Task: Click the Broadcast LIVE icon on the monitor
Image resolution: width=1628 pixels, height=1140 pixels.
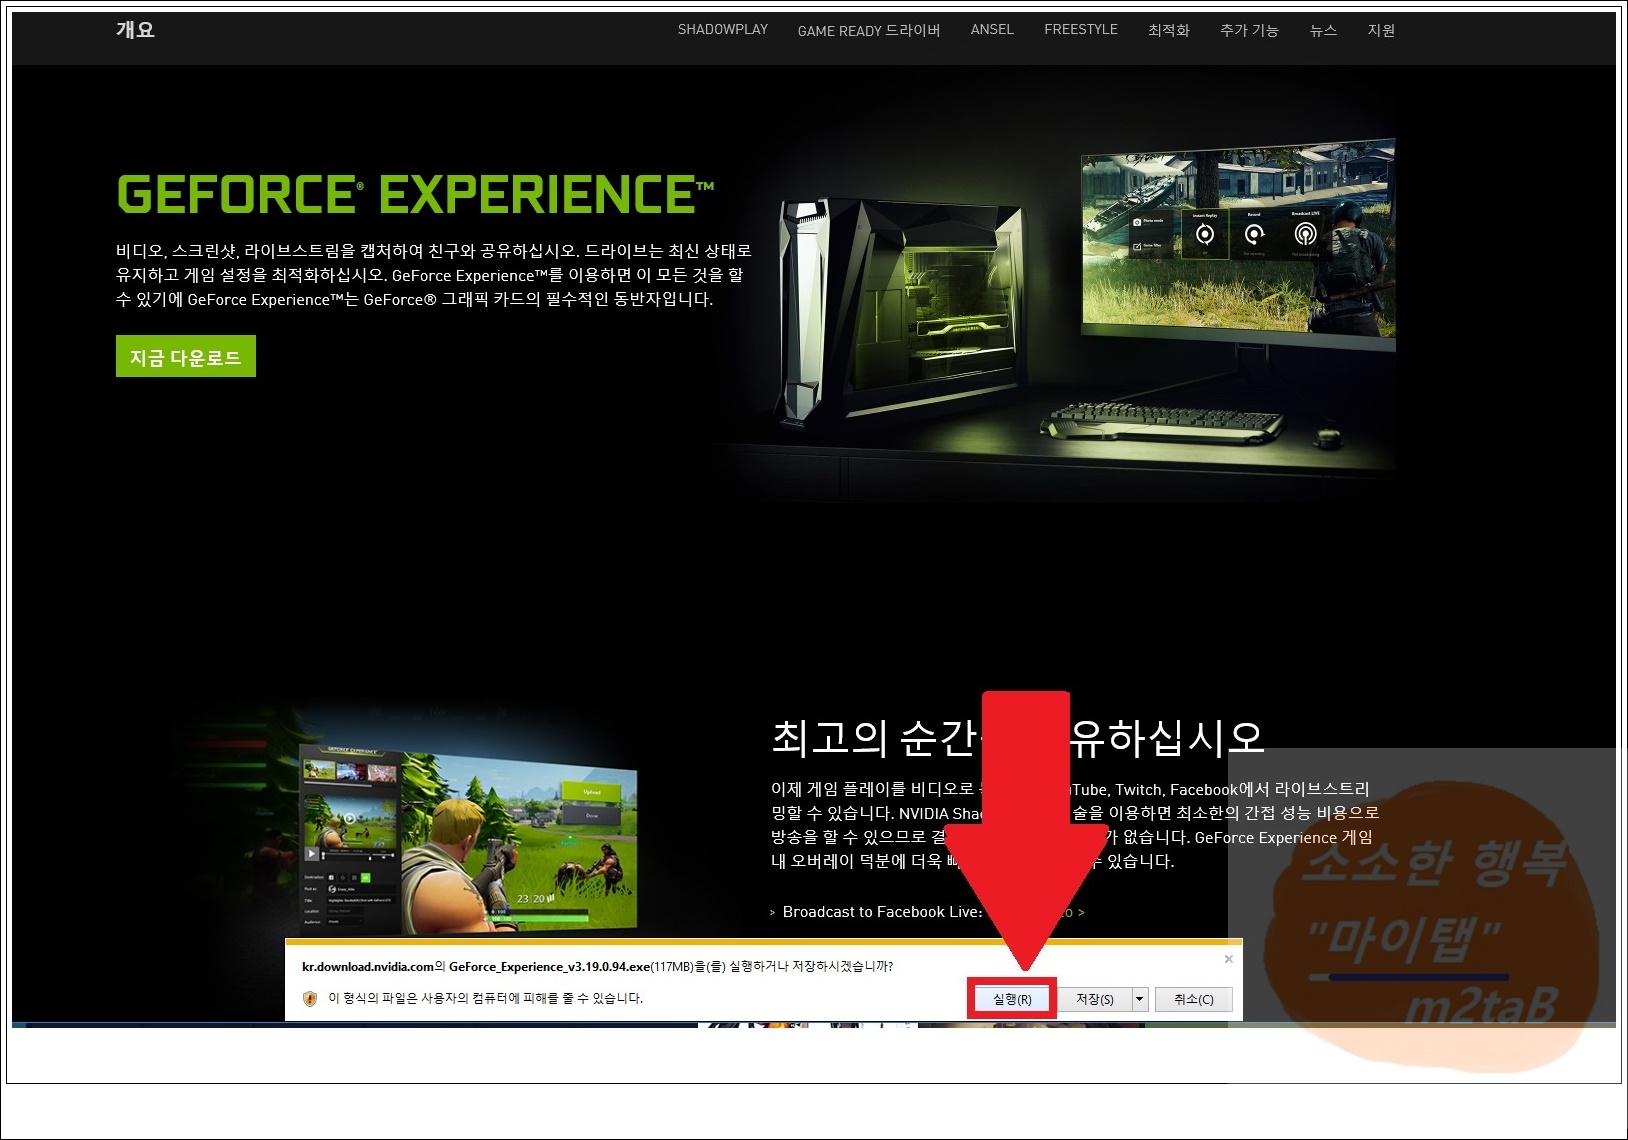Action: click(1305, 234)
